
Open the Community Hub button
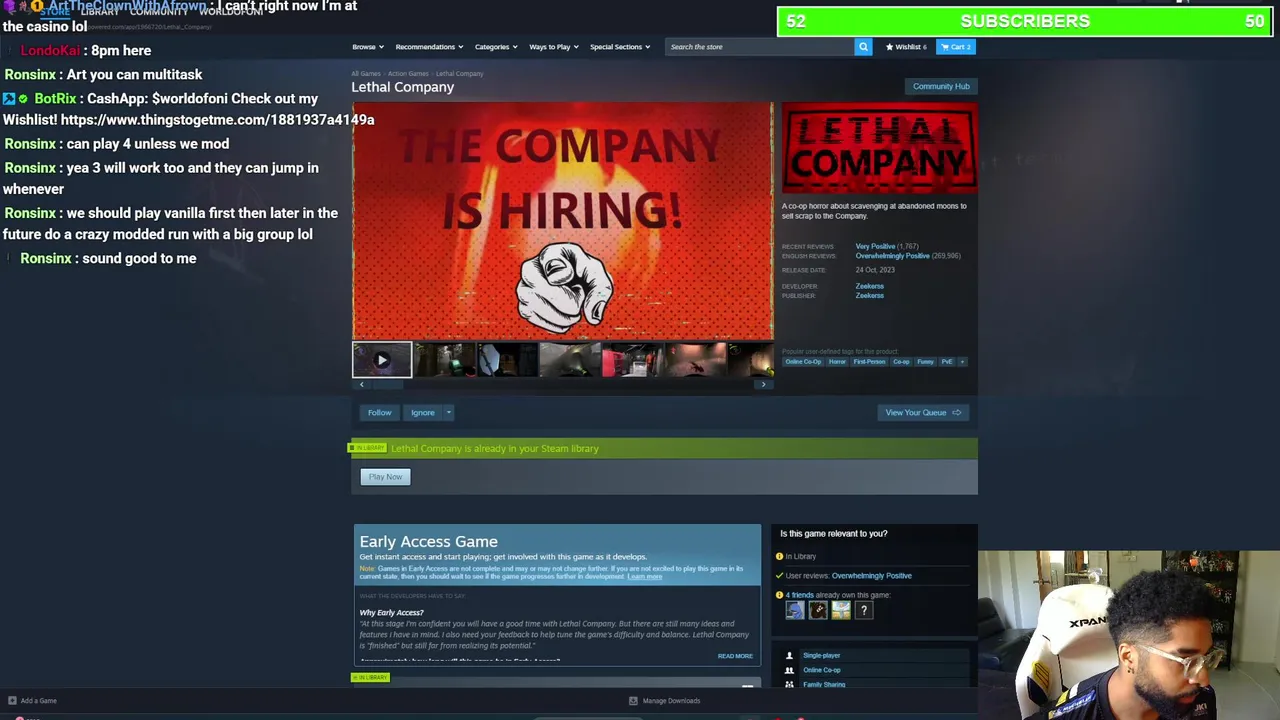[941, 86]
